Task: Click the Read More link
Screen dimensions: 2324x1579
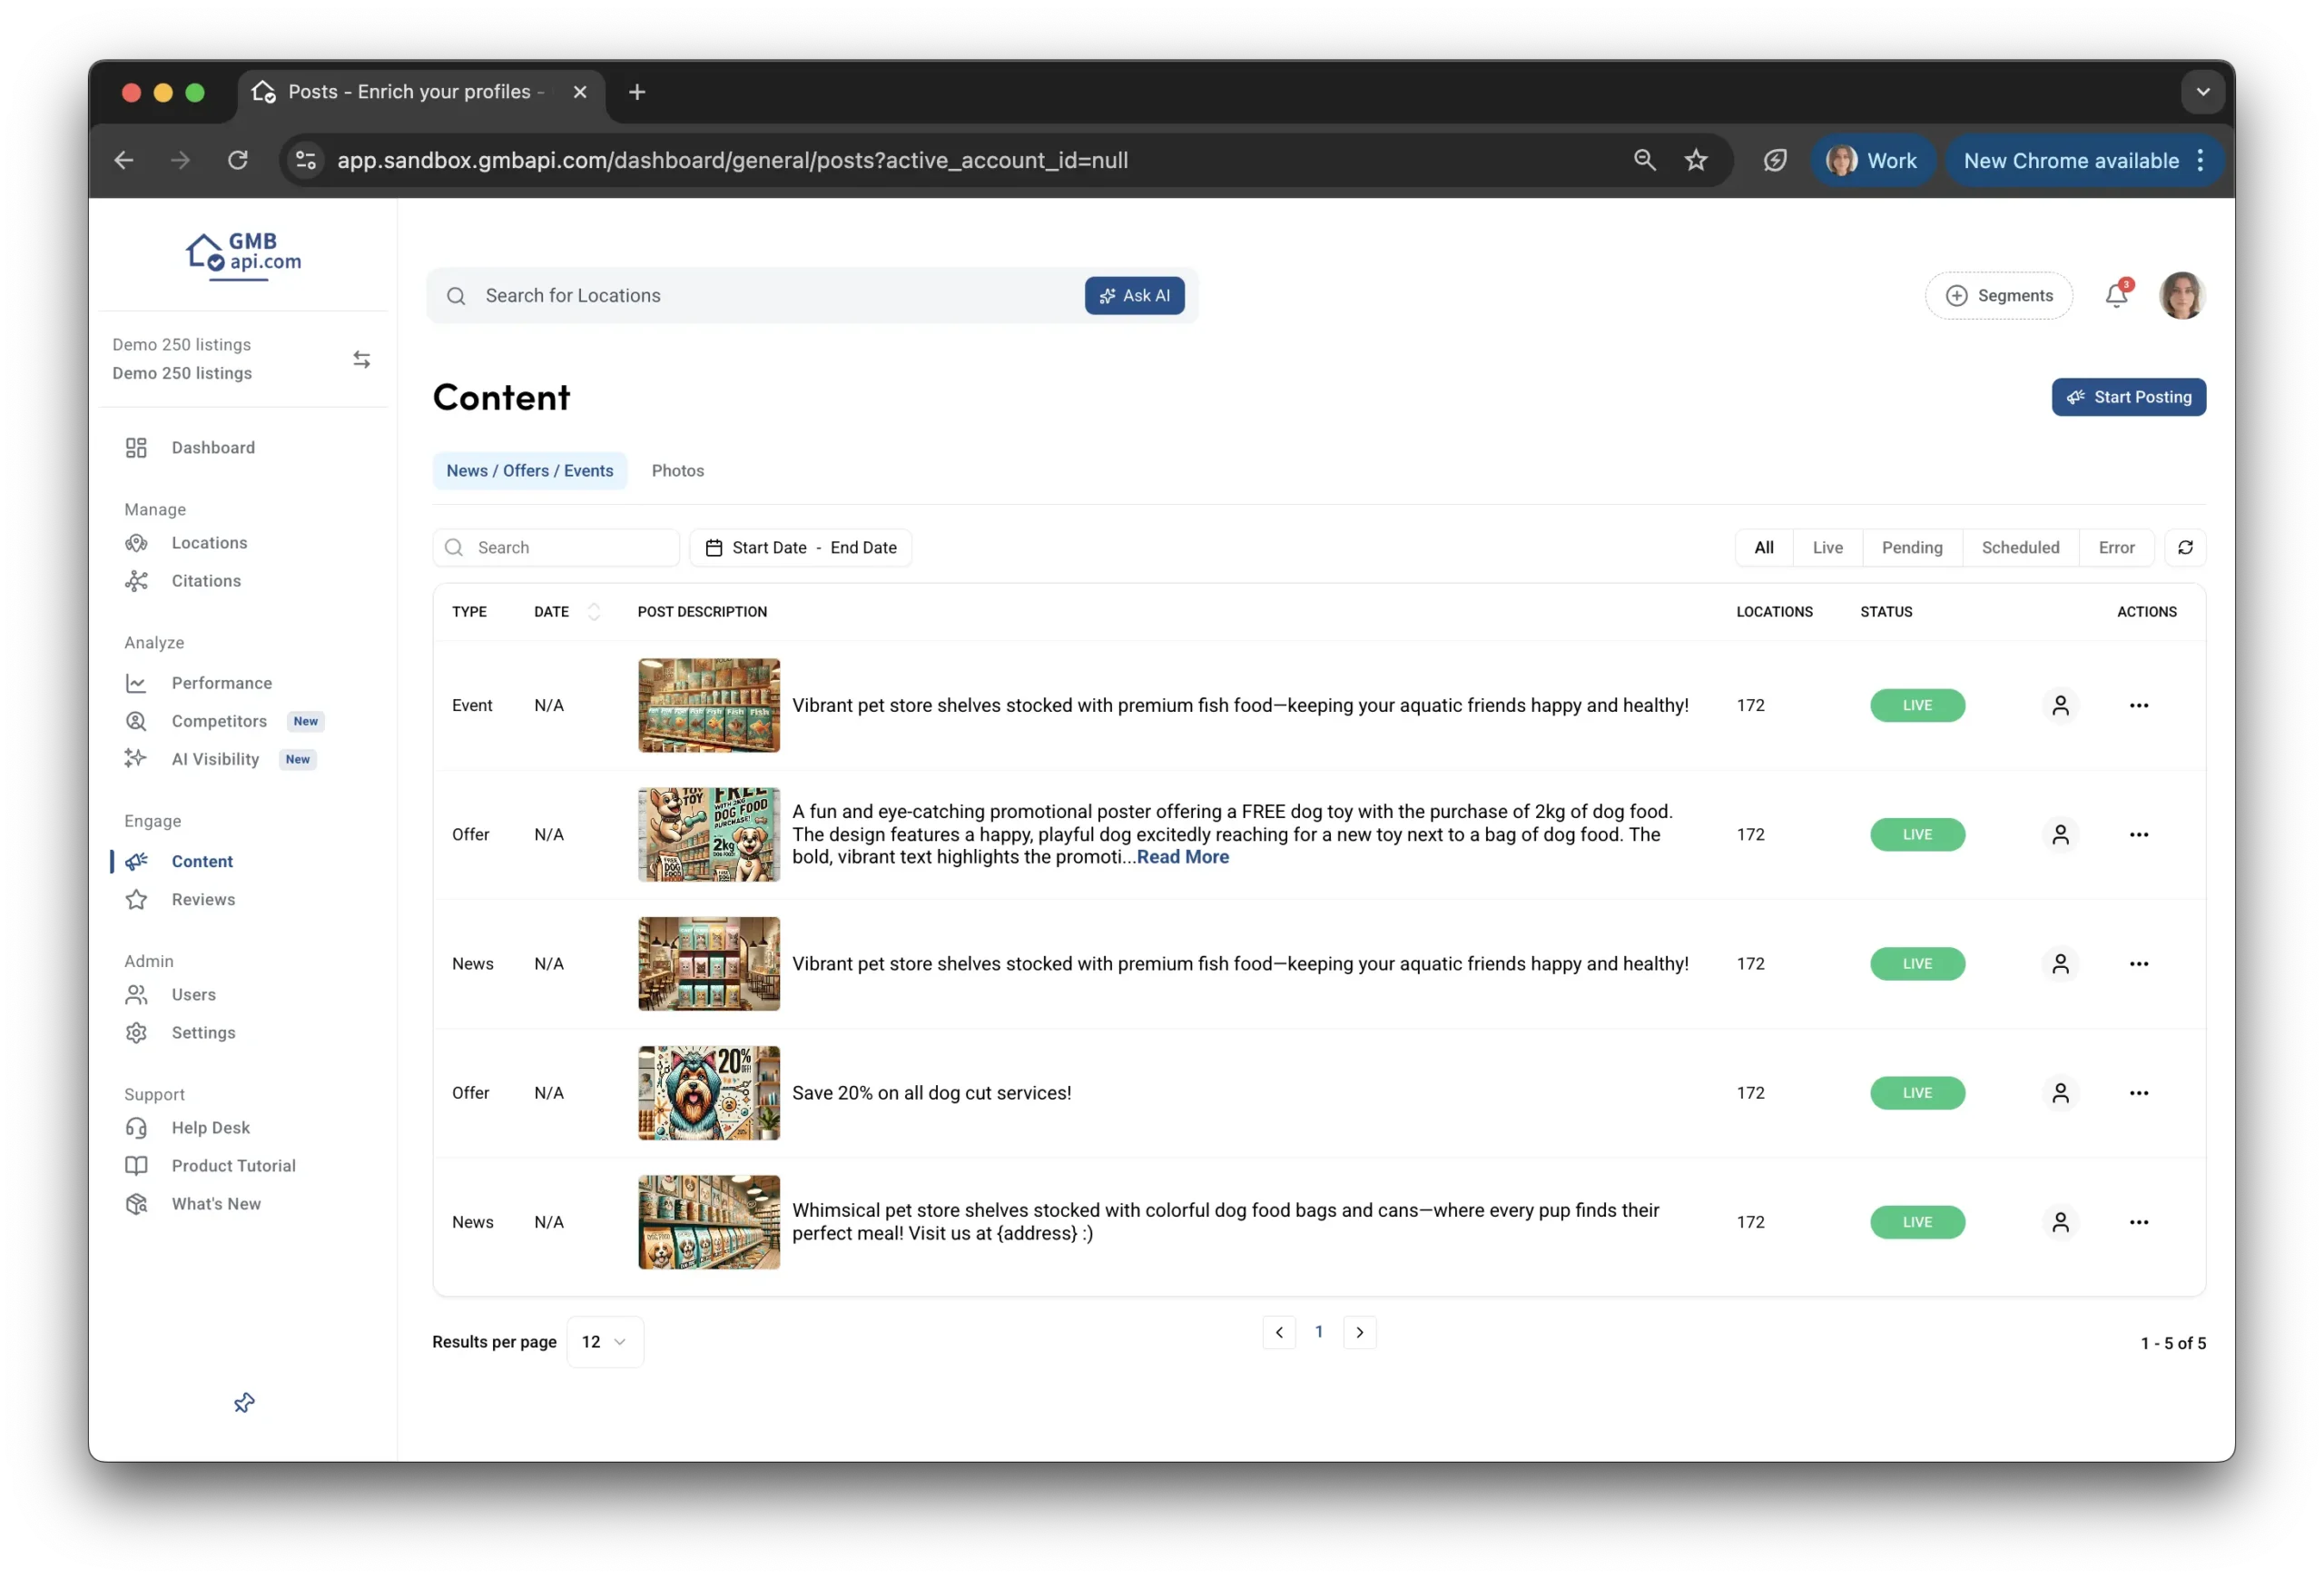Action: coord(1182,857)
